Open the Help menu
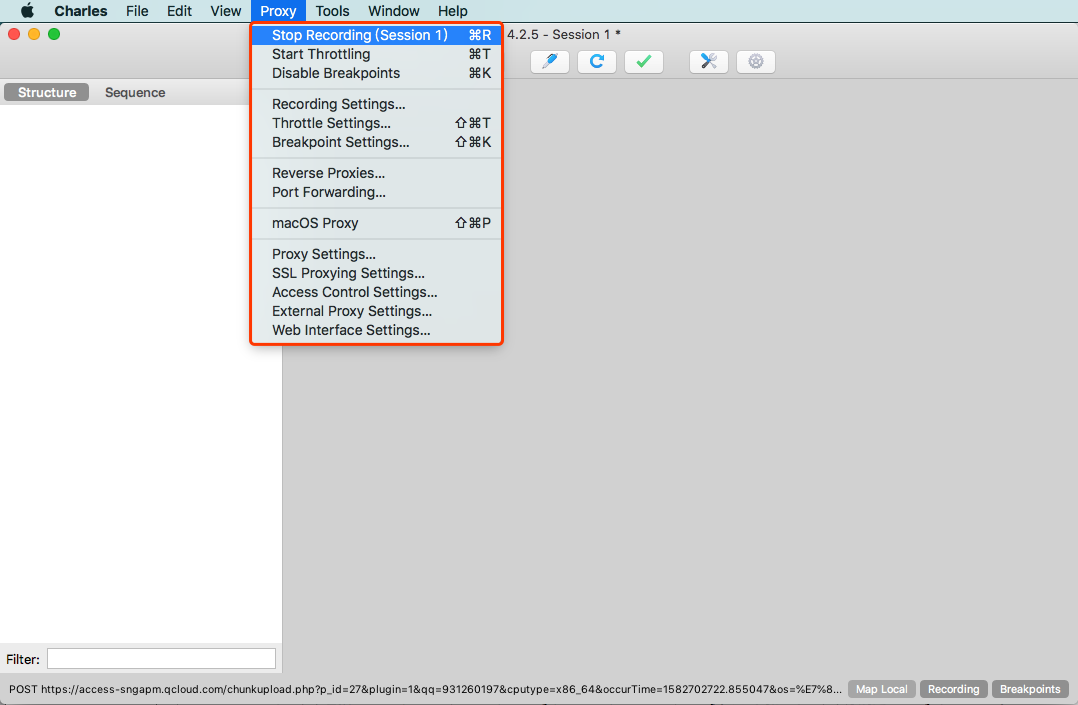 click(452, 11)
